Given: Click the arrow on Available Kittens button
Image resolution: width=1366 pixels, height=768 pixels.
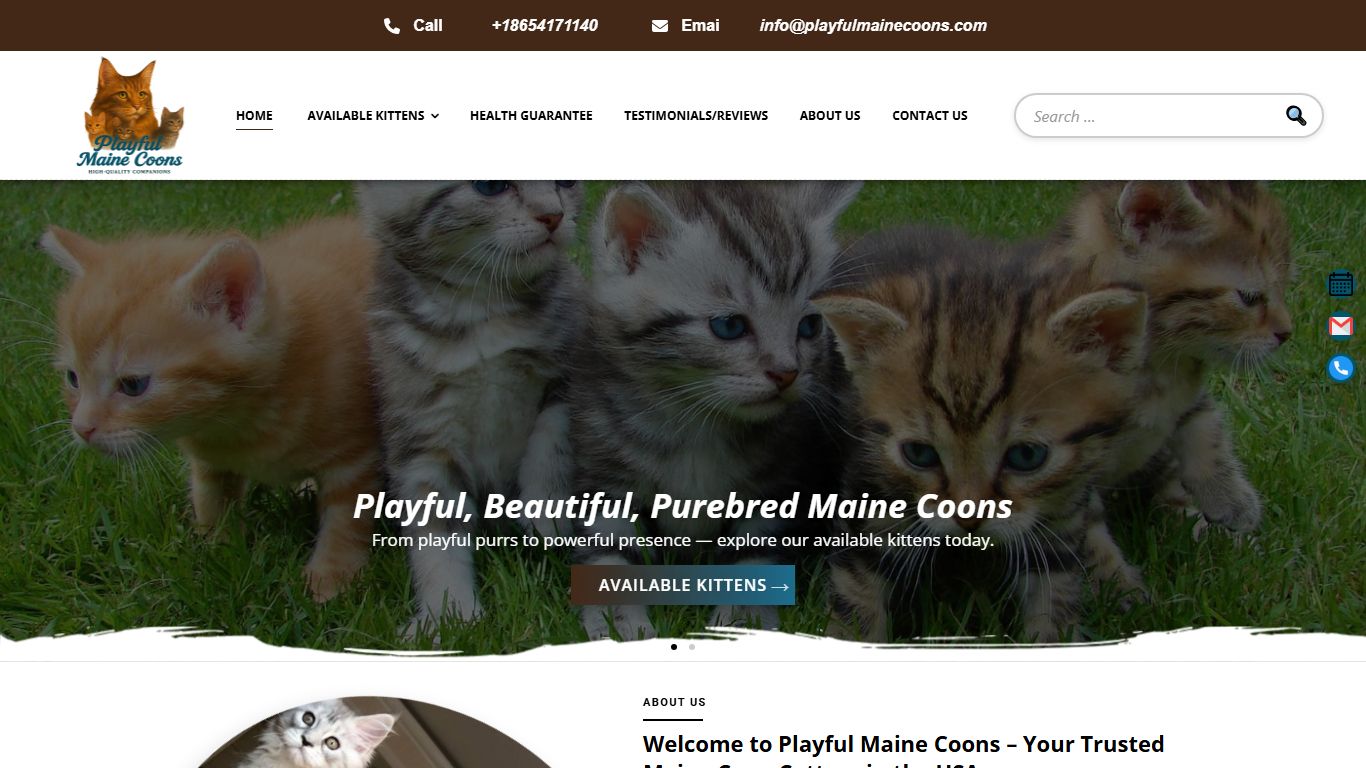Looking at the screenshot, I should tap(780, 587).
